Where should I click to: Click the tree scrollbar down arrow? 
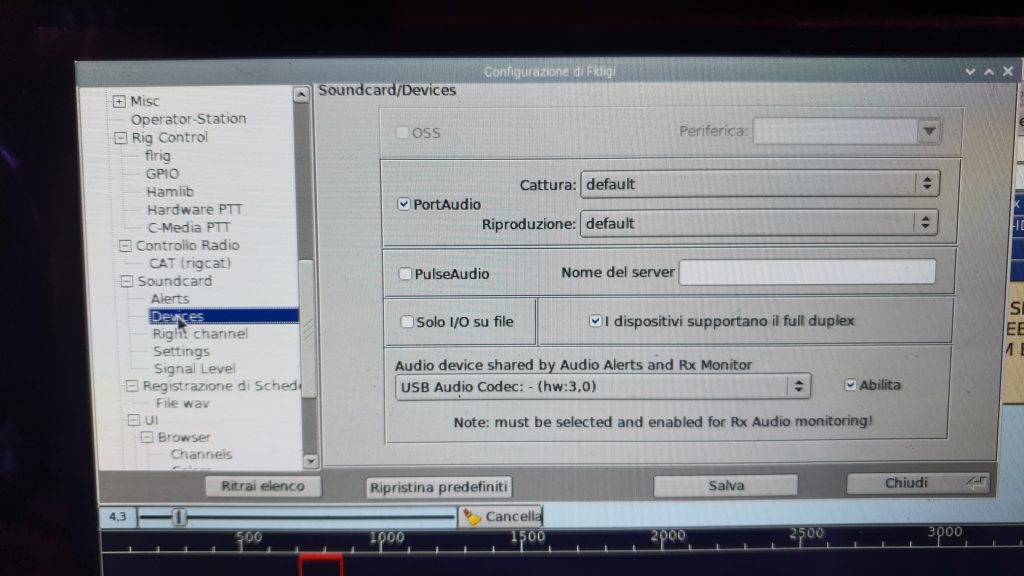point(311,461)
